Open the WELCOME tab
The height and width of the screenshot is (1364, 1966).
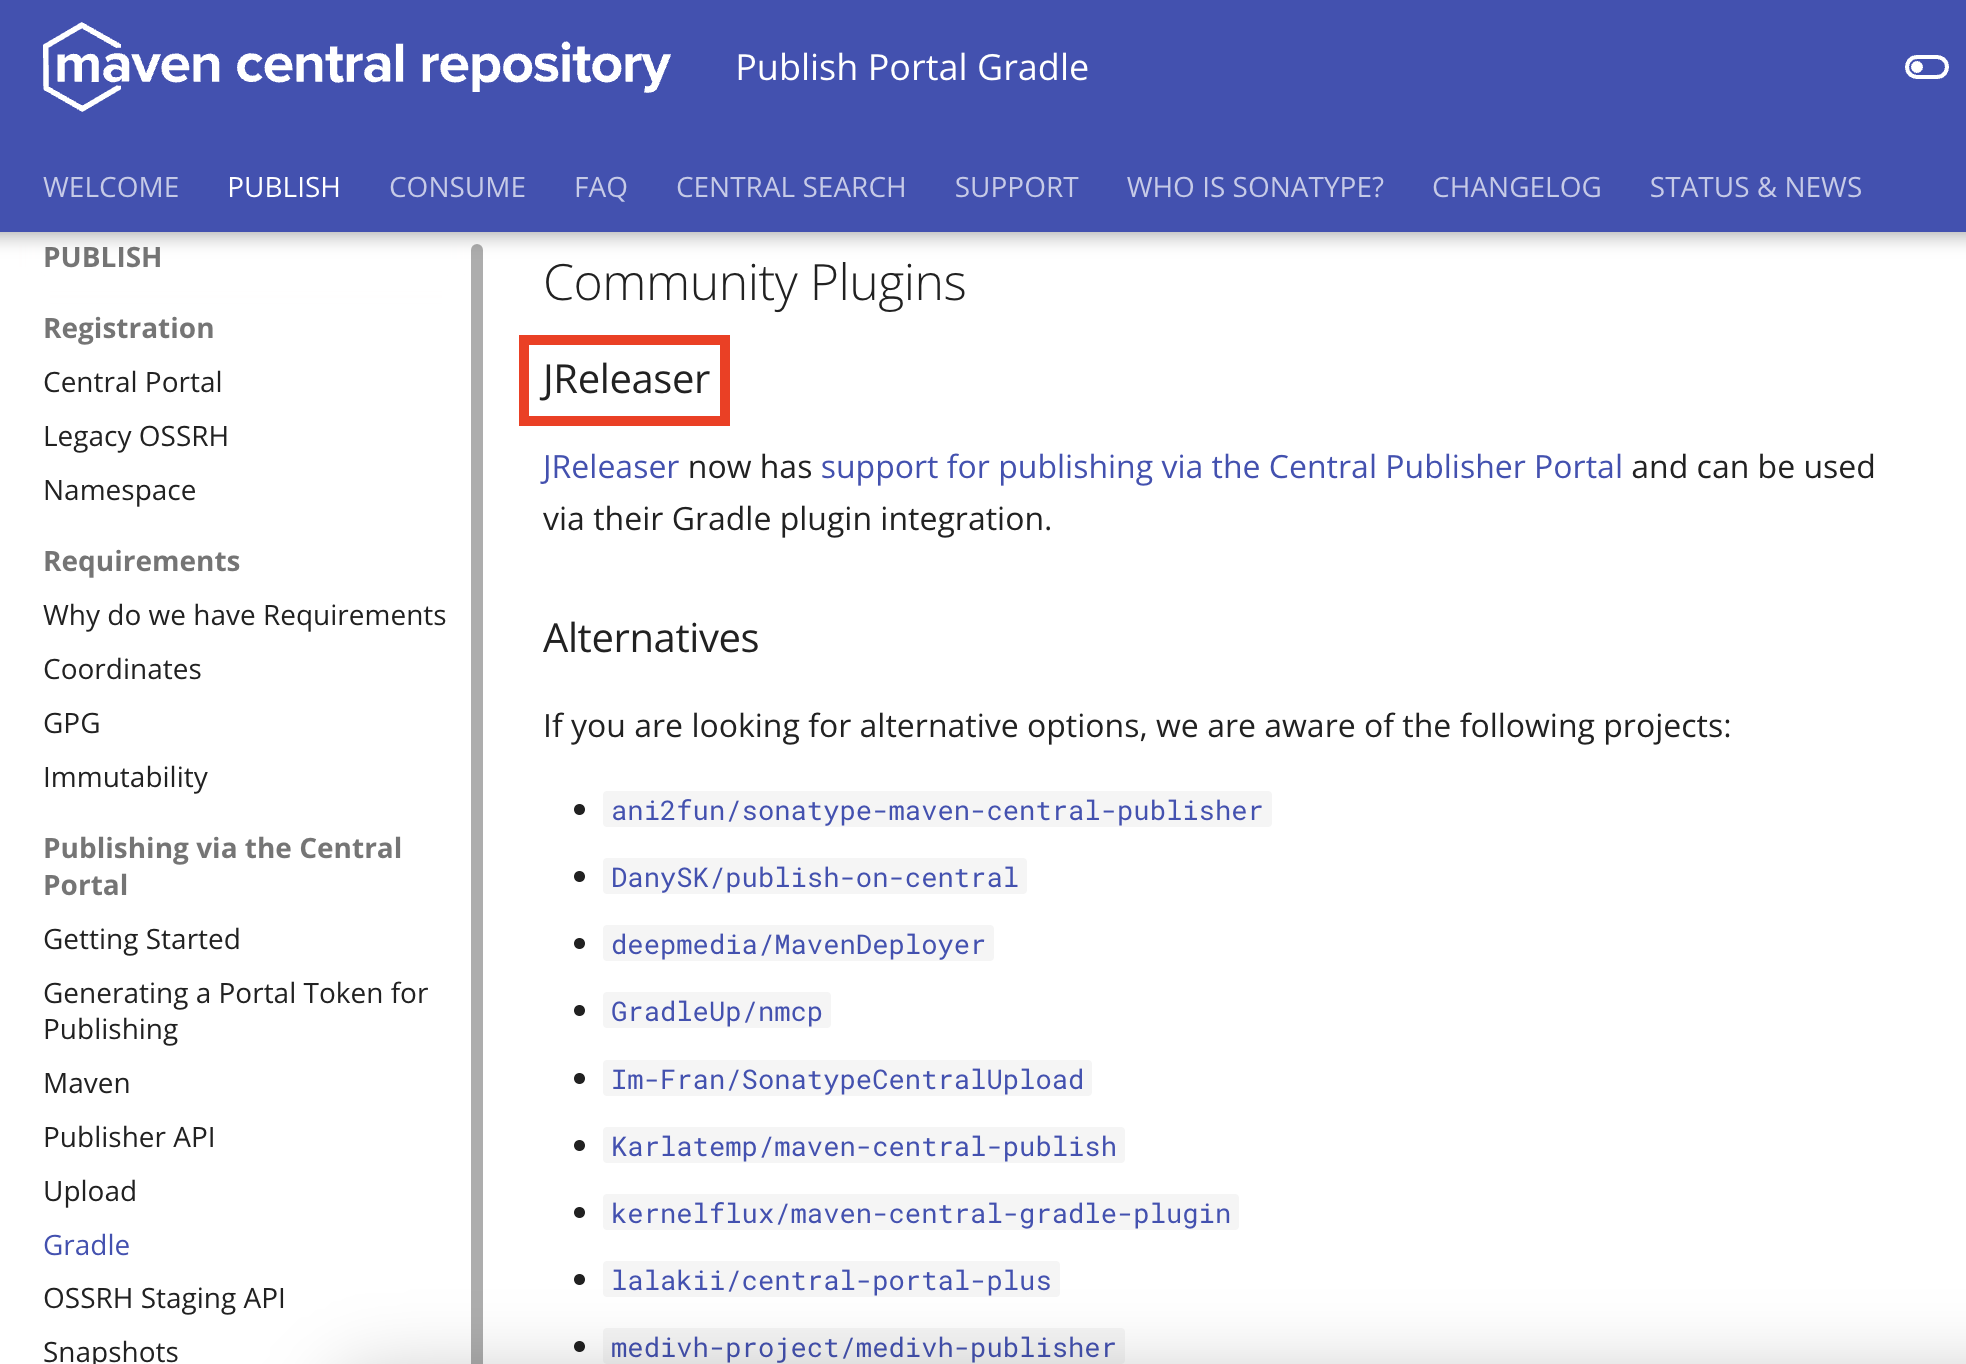pyautogui.click(x=111, y=187)
